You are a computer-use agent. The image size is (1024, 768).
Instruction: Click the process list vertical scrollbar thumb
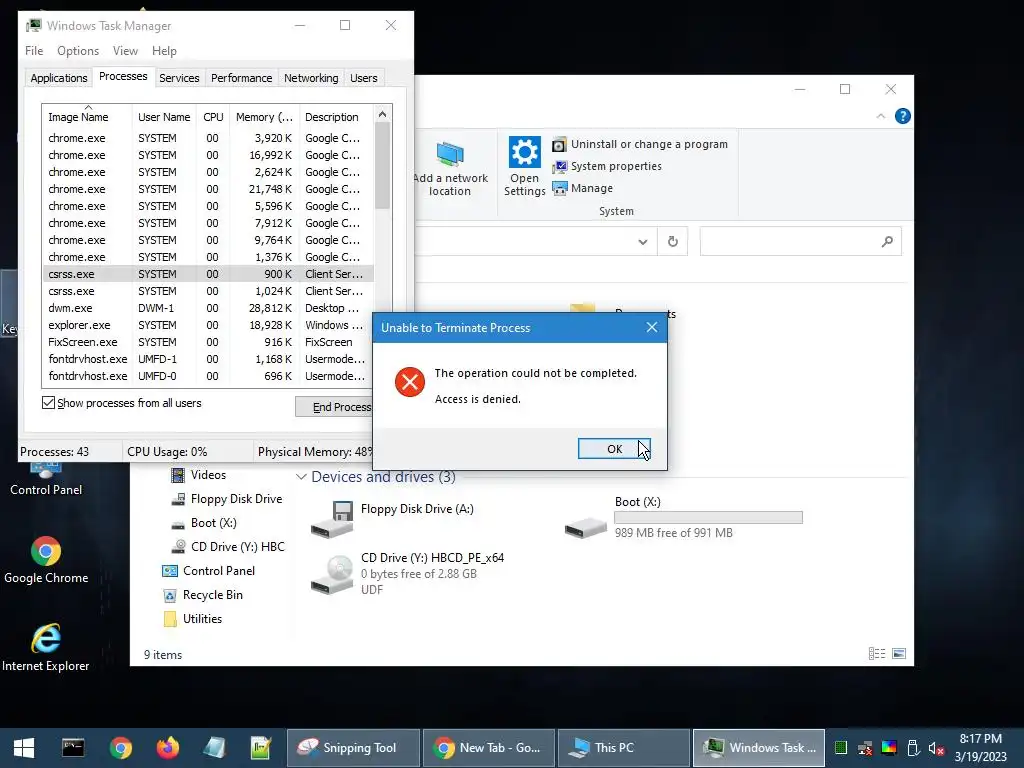click(383, 166)
